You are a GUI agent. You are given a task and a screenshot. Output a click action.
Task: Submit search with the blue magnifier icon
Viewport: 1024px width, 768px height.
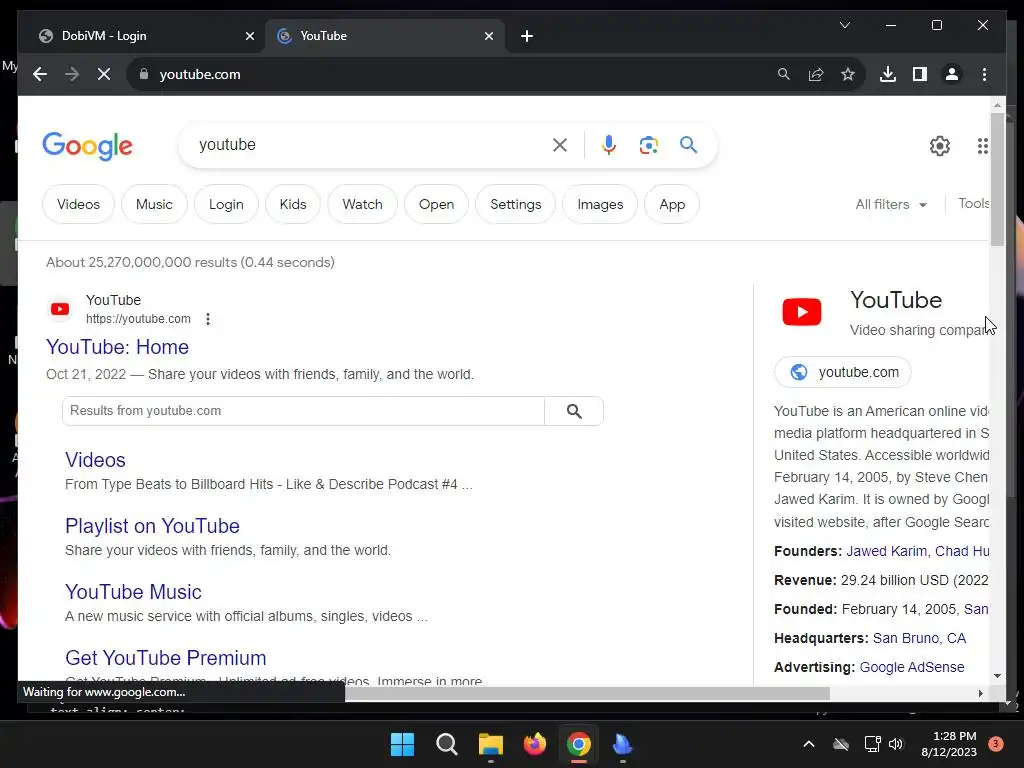pos(688,144)
